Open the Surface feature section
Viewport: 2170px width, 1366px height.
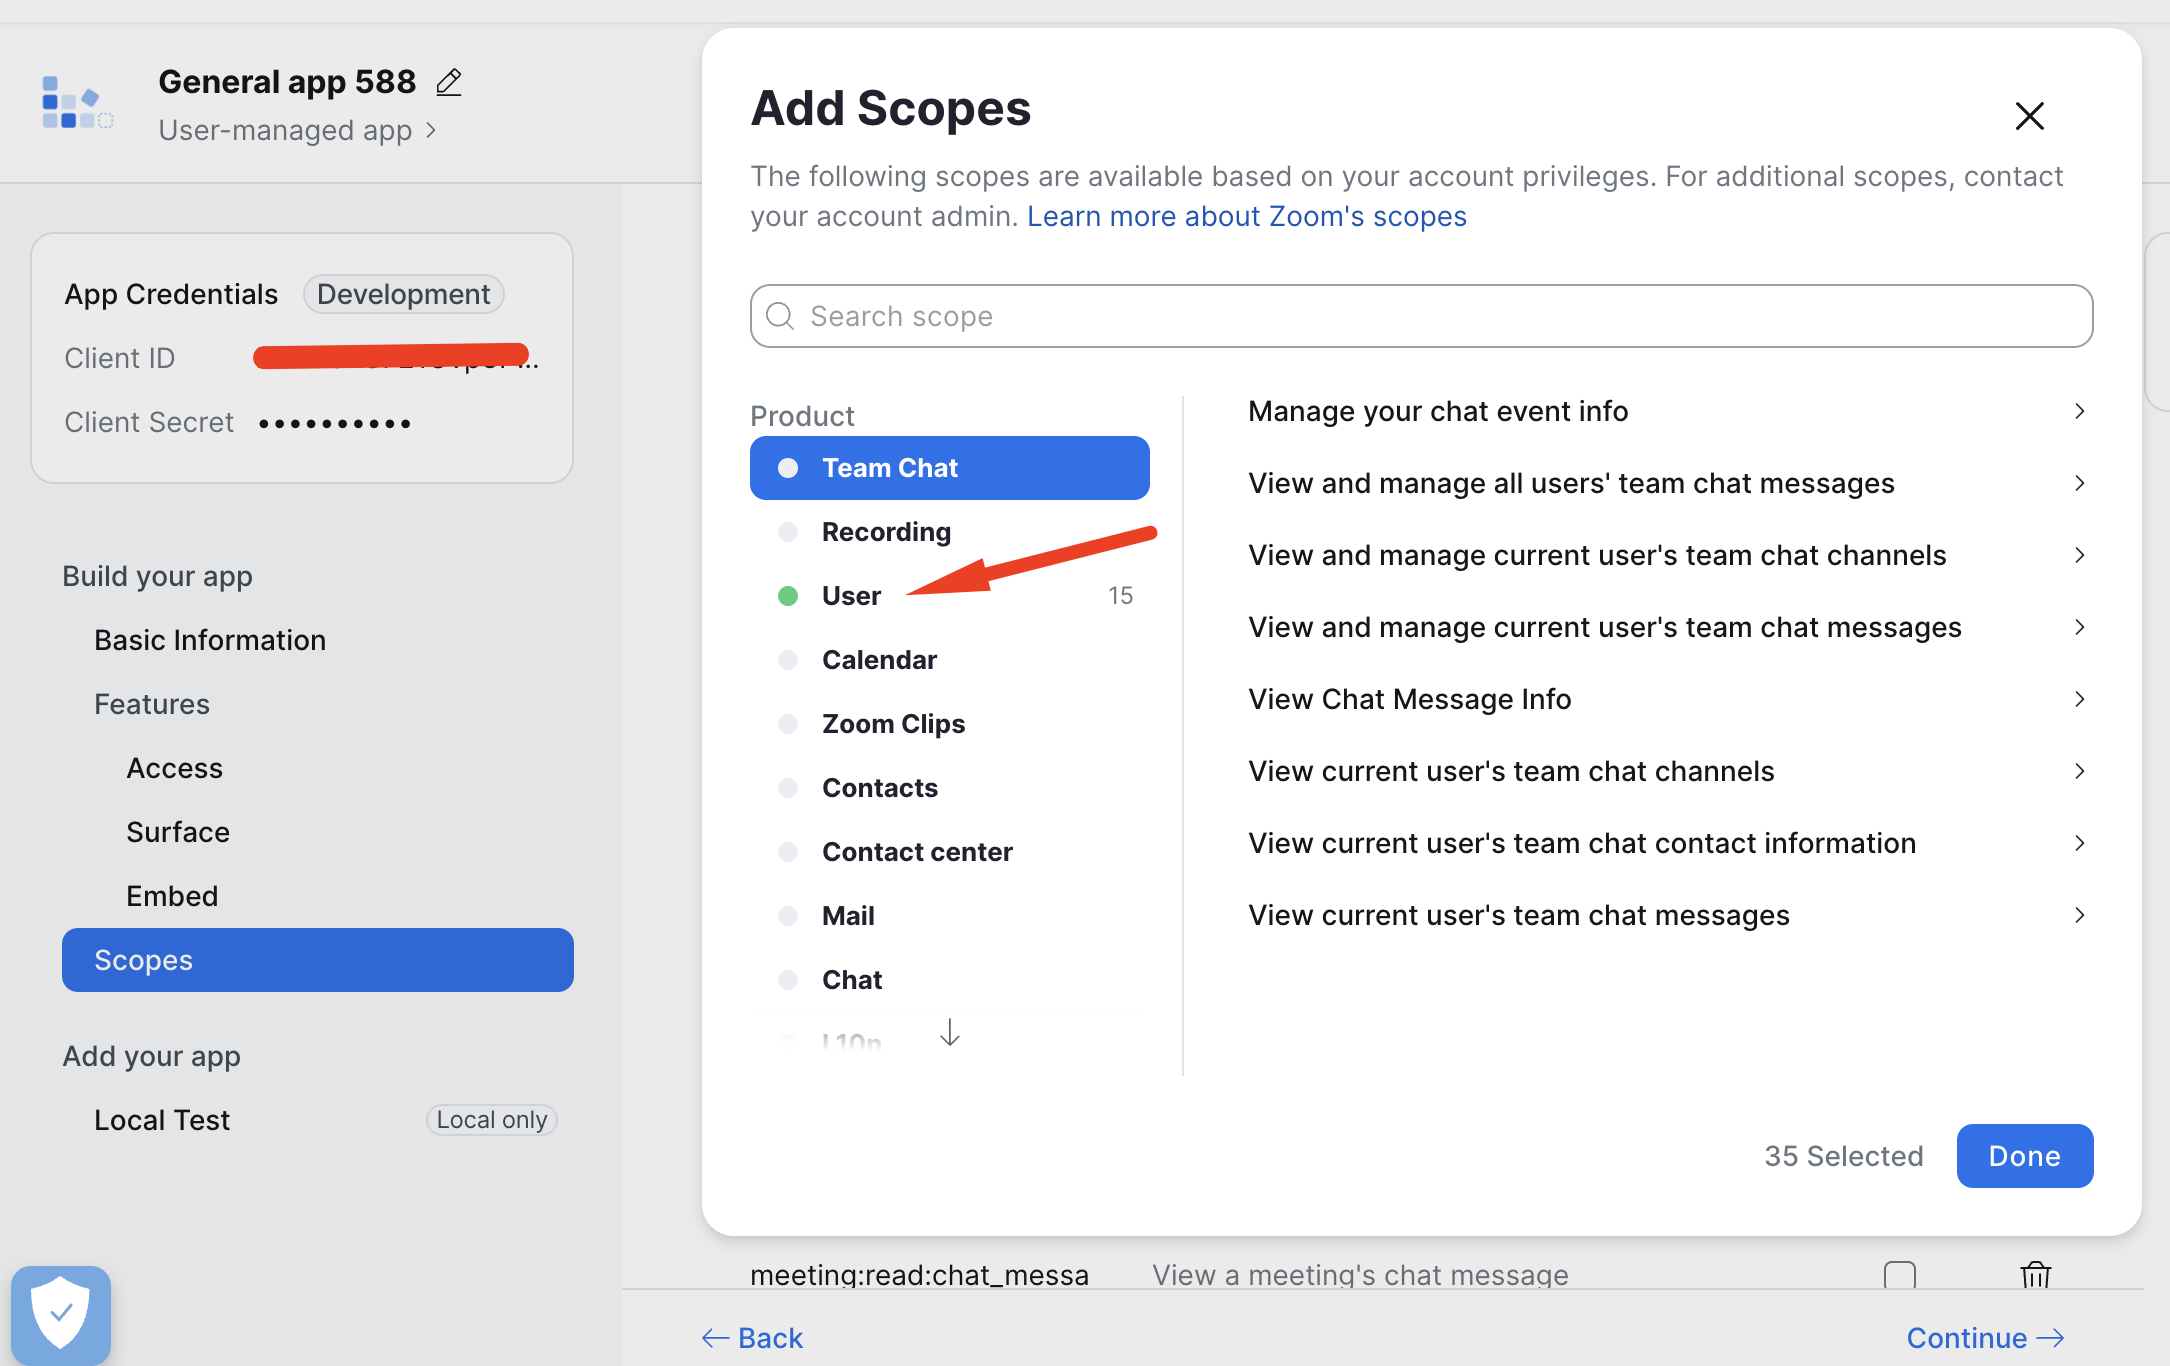(178, 832)
